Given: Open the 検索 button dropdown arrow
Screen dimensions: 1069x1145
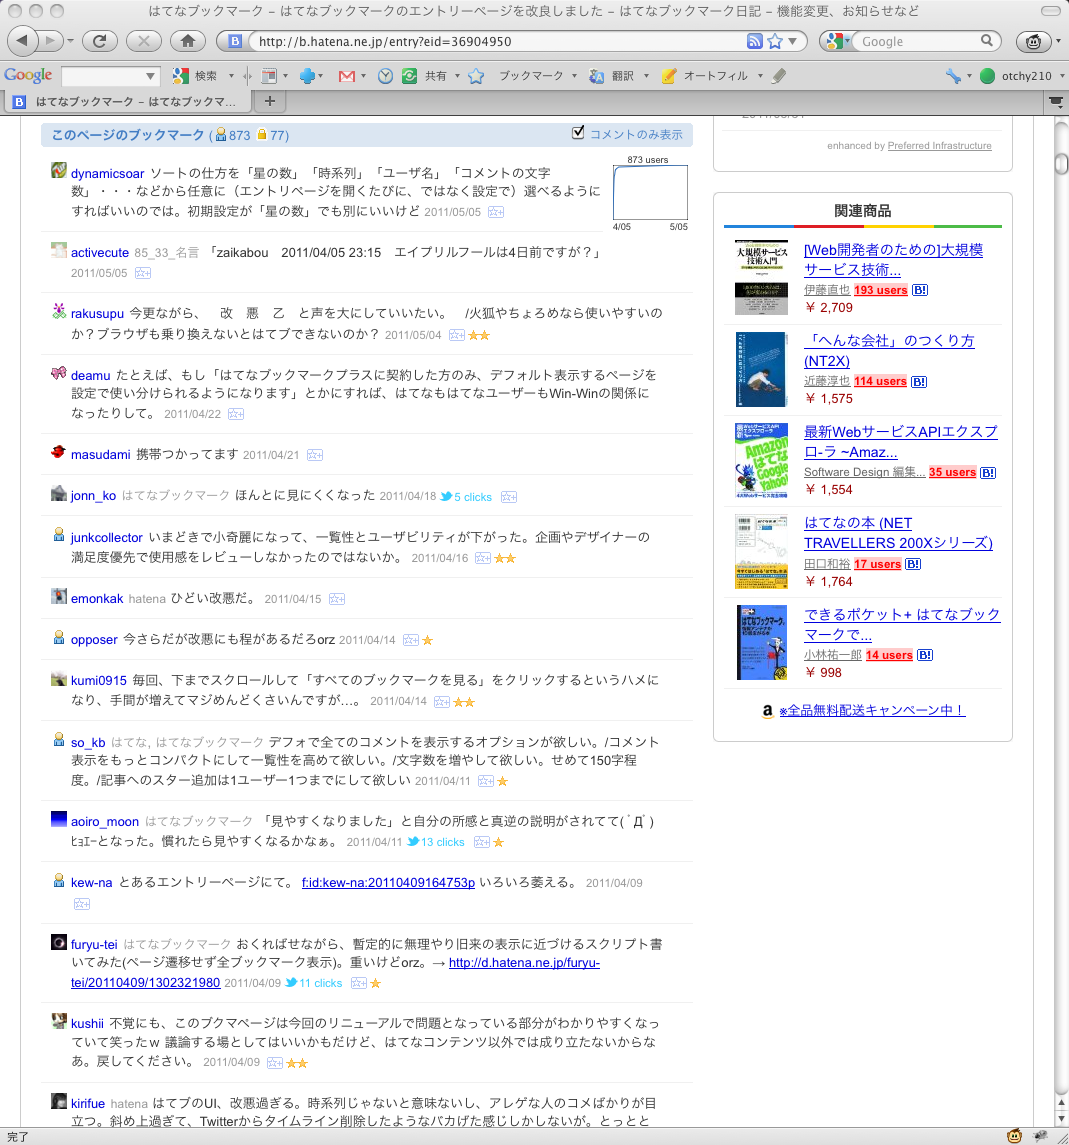Looking at the screenshot, I should 231,76.
